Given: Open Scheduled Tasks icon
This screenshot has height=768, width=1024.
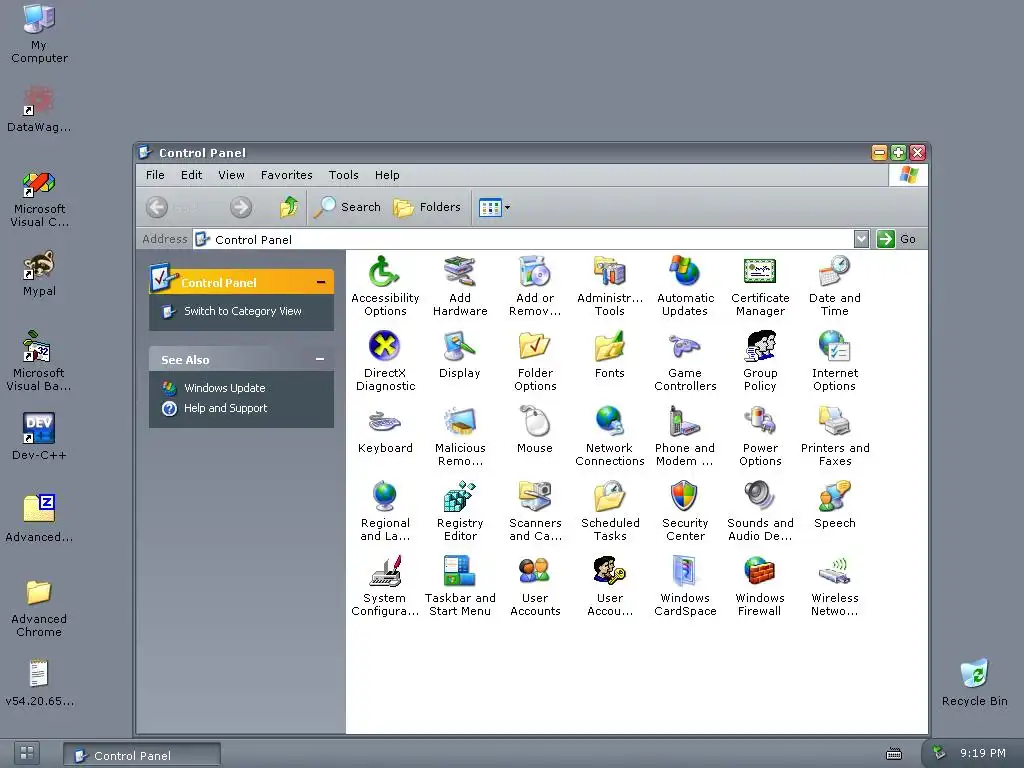Looking at the screenshot, I should pyautogui.click(x=610, y=511).
